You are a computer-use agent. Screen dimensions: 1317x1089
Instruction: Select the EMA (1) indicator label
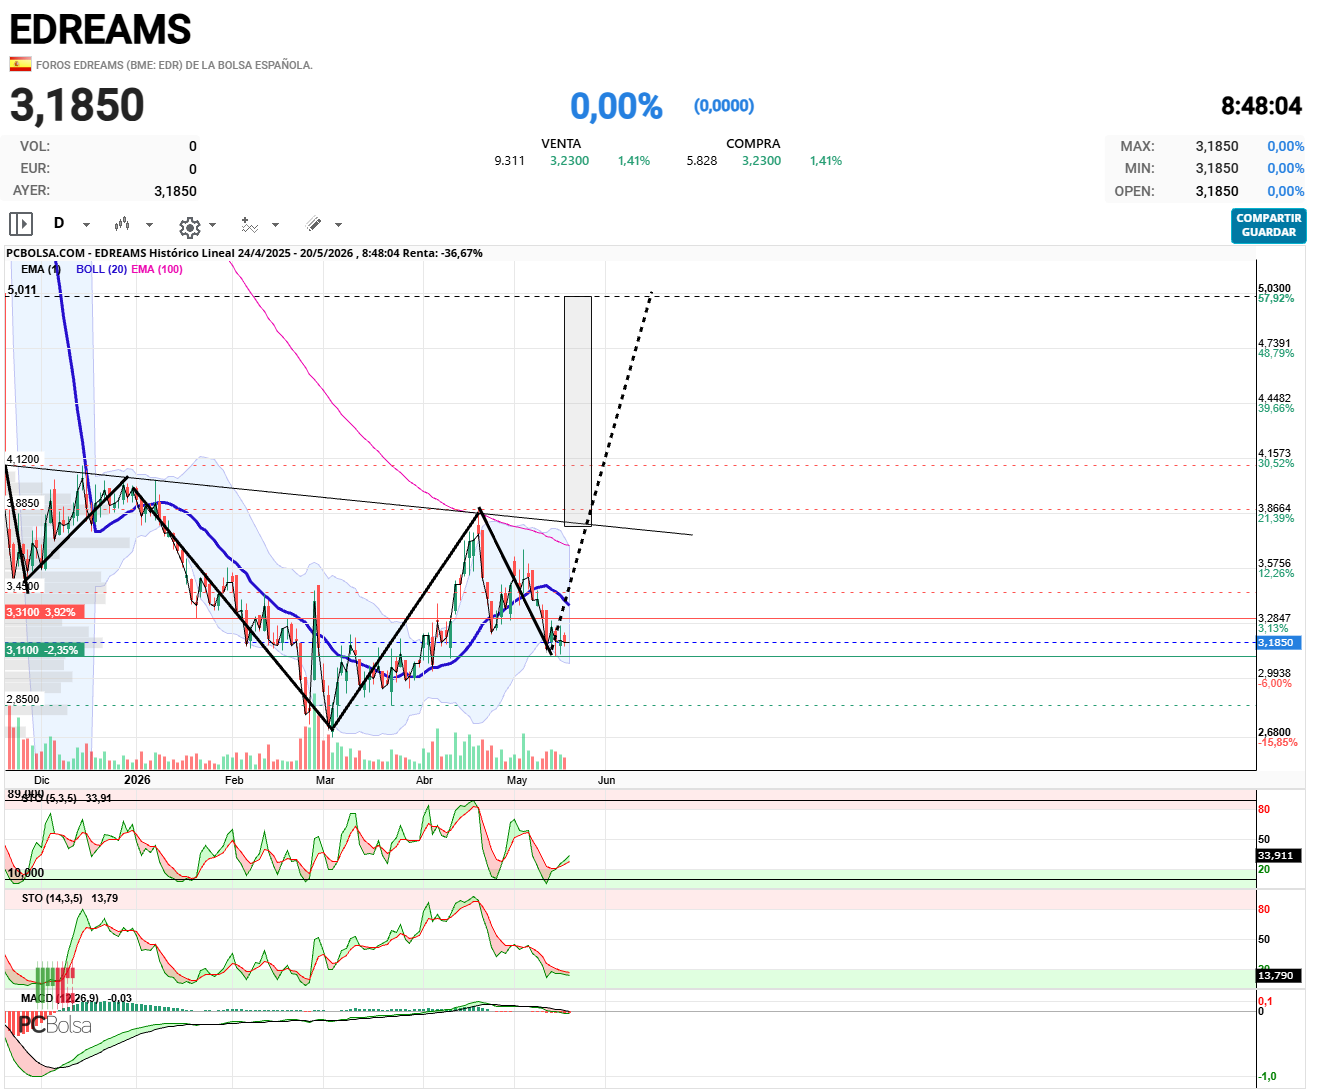point(41,269)
